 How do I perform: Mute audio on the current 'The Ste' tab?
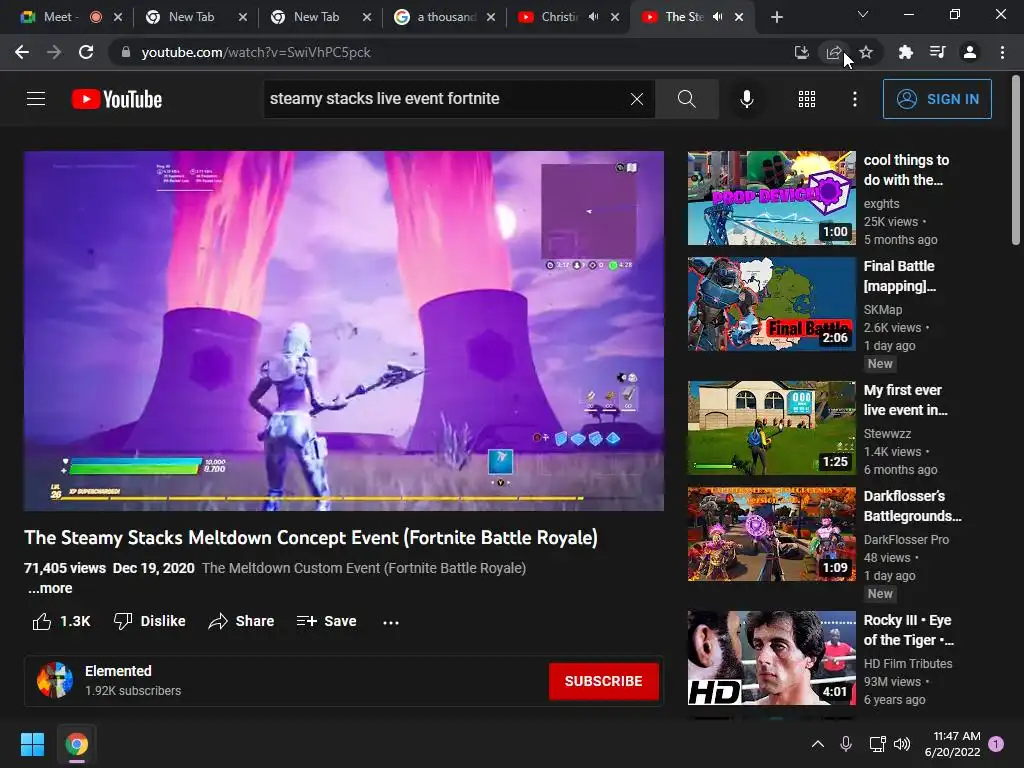pyautogui.click(x=717, y=17)
